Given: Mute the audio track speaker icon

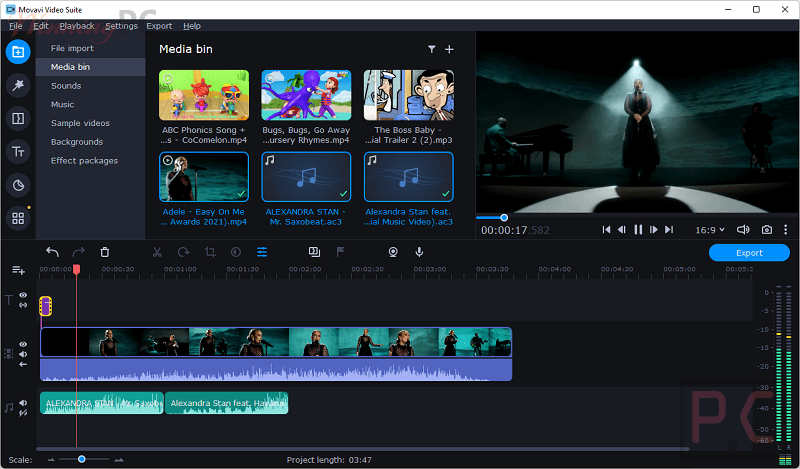Looking at the screenshot, I should click(x=23, y=403).
